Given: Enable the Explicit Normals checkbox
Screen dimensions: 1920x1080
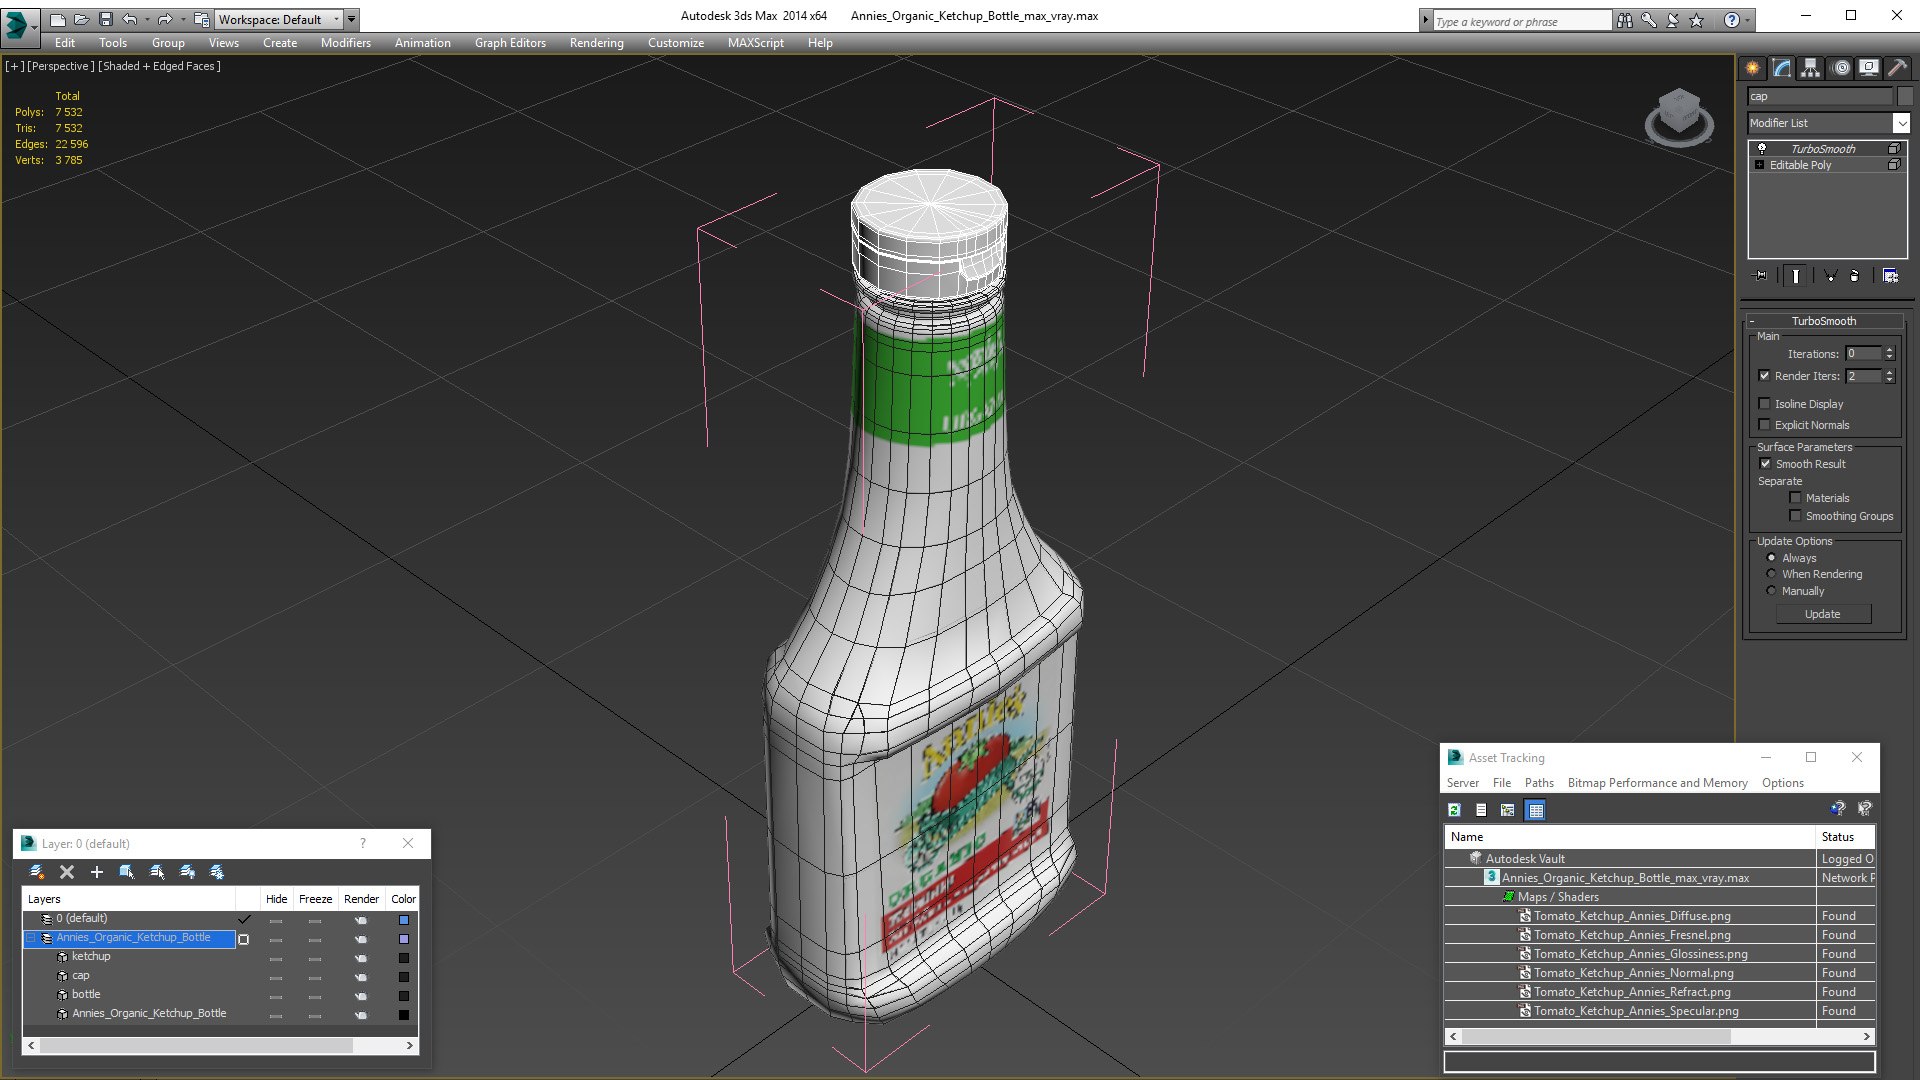Looking at the screenshot, I should [1765, 425].
